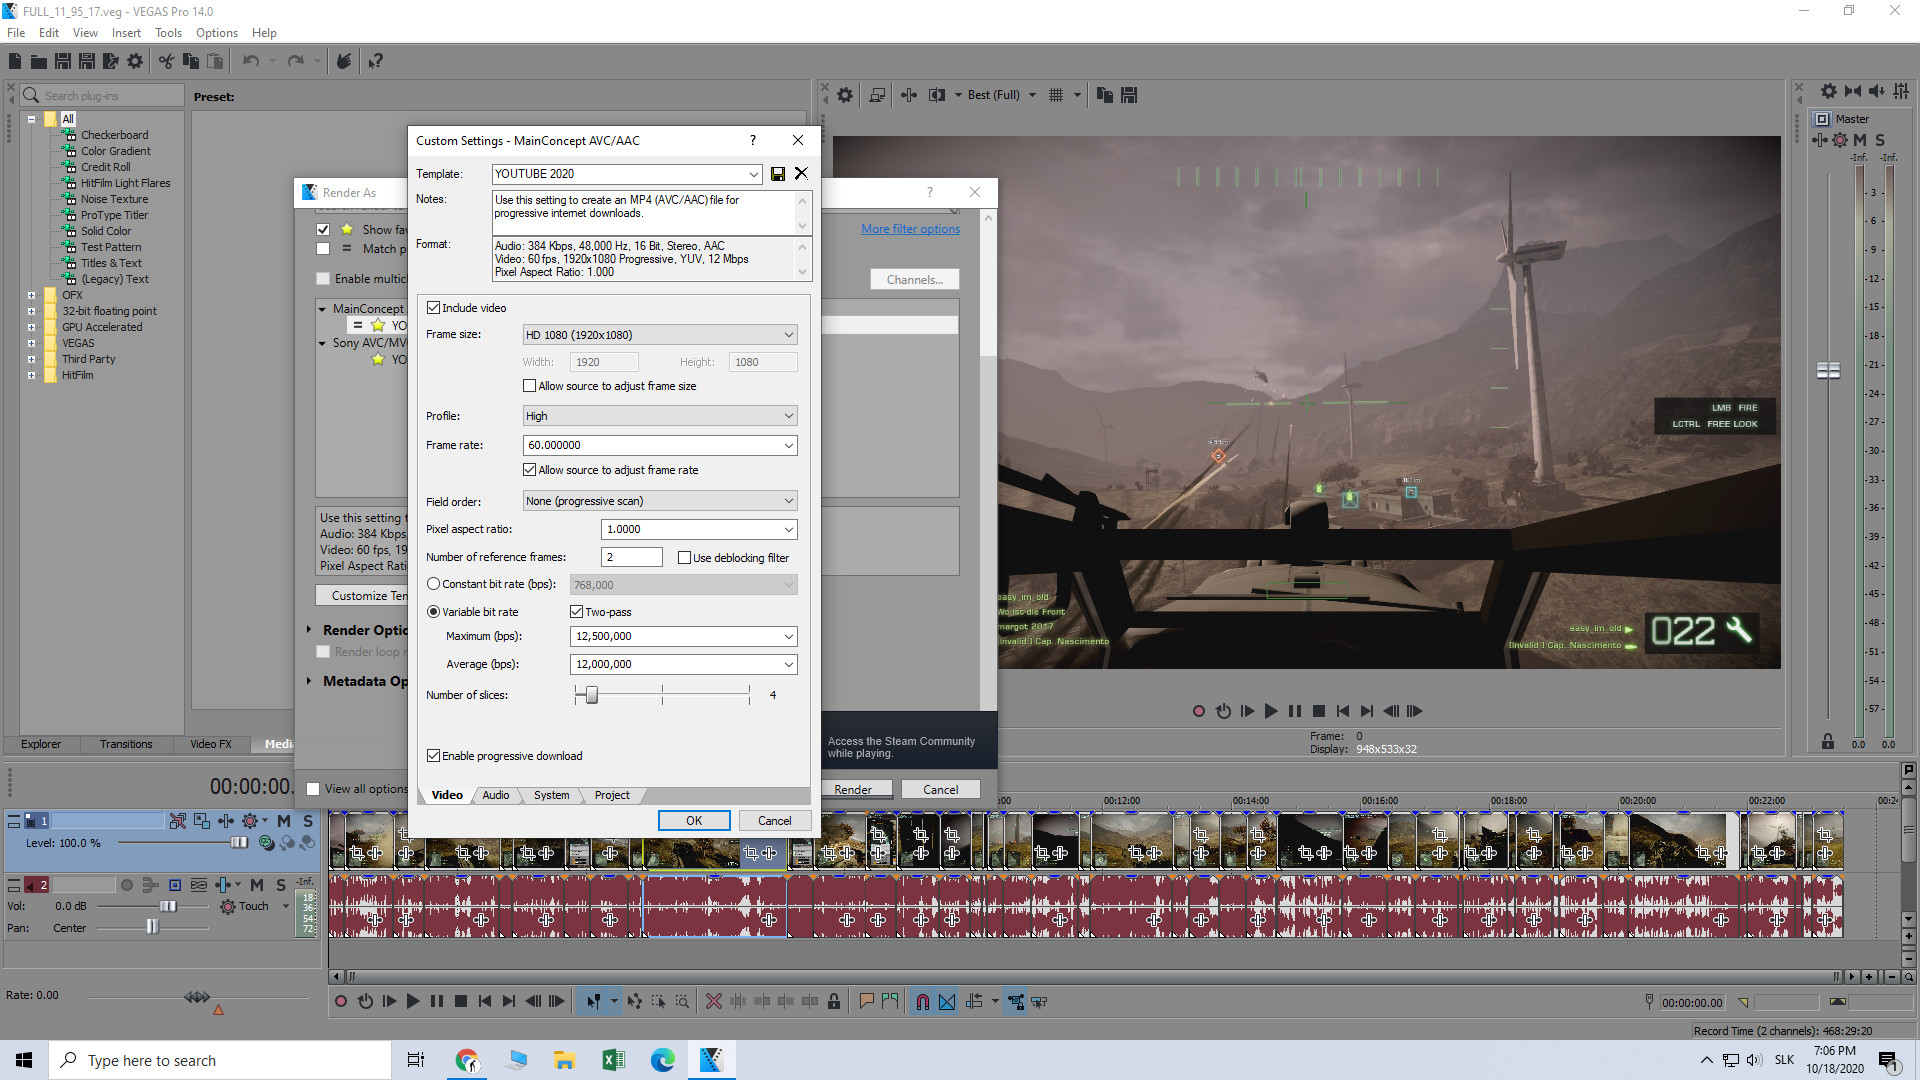The image size is (1920, 1080).
Task: Enable snapping magnet on timeline toolbar
Action: [922, 1001]
